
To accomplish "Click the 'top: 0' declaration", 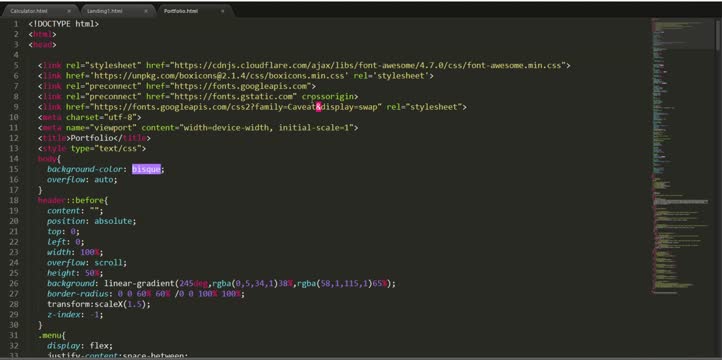I will click(x=64, y=232).
